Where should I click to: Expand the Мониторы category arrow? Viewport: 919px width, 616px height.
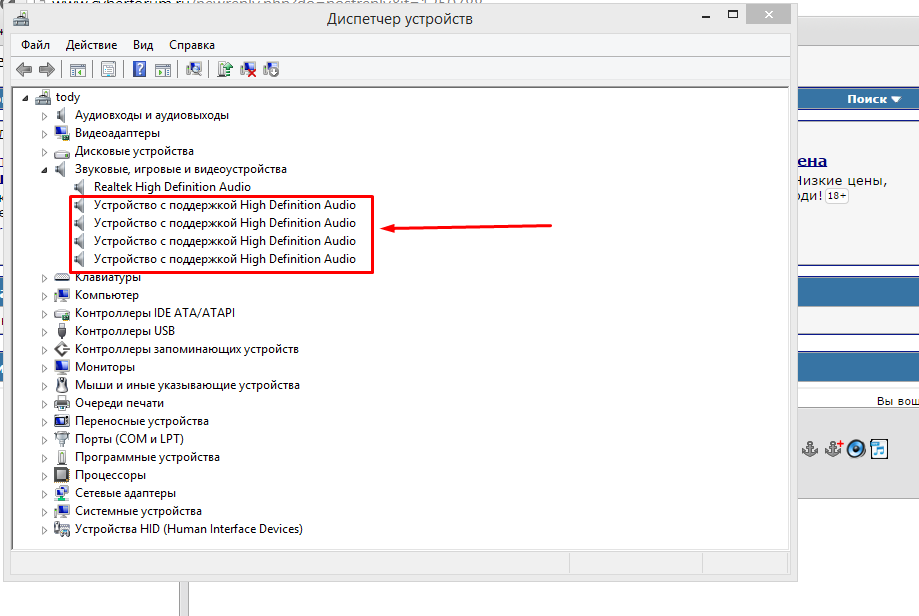click(x=45, y=368)
